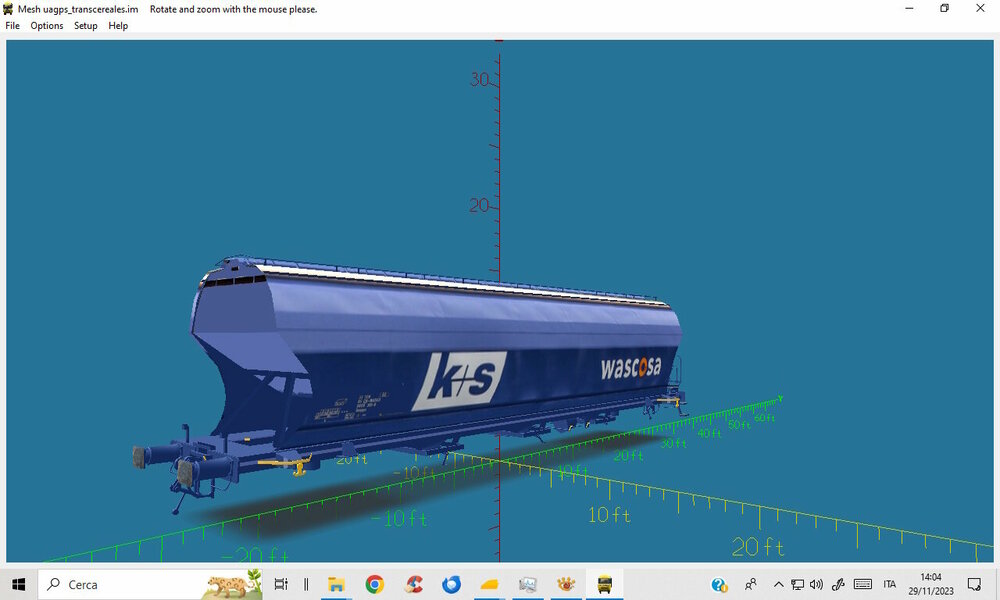Click the ITA language indicator

[x=890, y=584]
